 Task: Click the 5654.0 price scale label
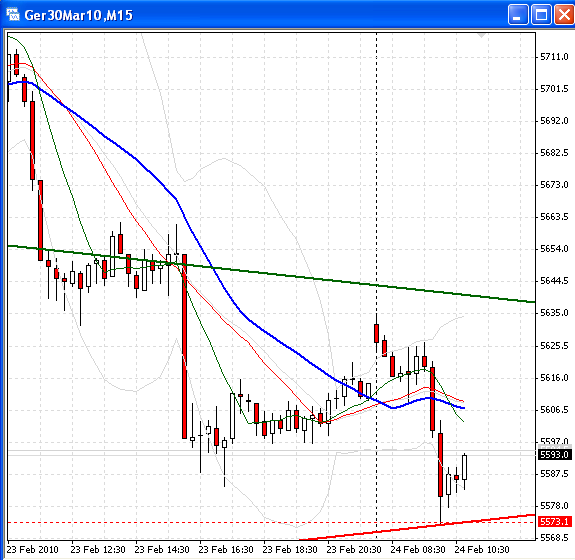pos(554,249)
